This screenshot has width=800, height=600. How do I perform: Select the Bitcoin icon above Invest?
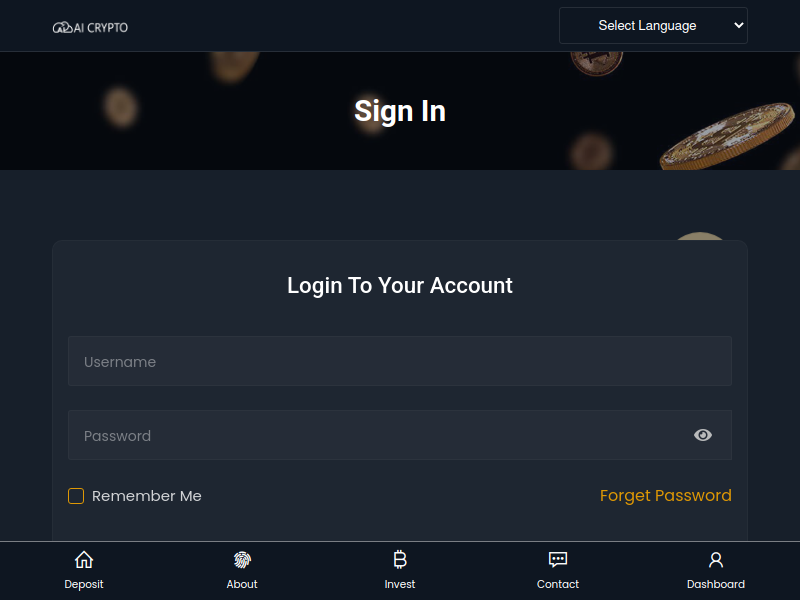[x=400, y=560]
